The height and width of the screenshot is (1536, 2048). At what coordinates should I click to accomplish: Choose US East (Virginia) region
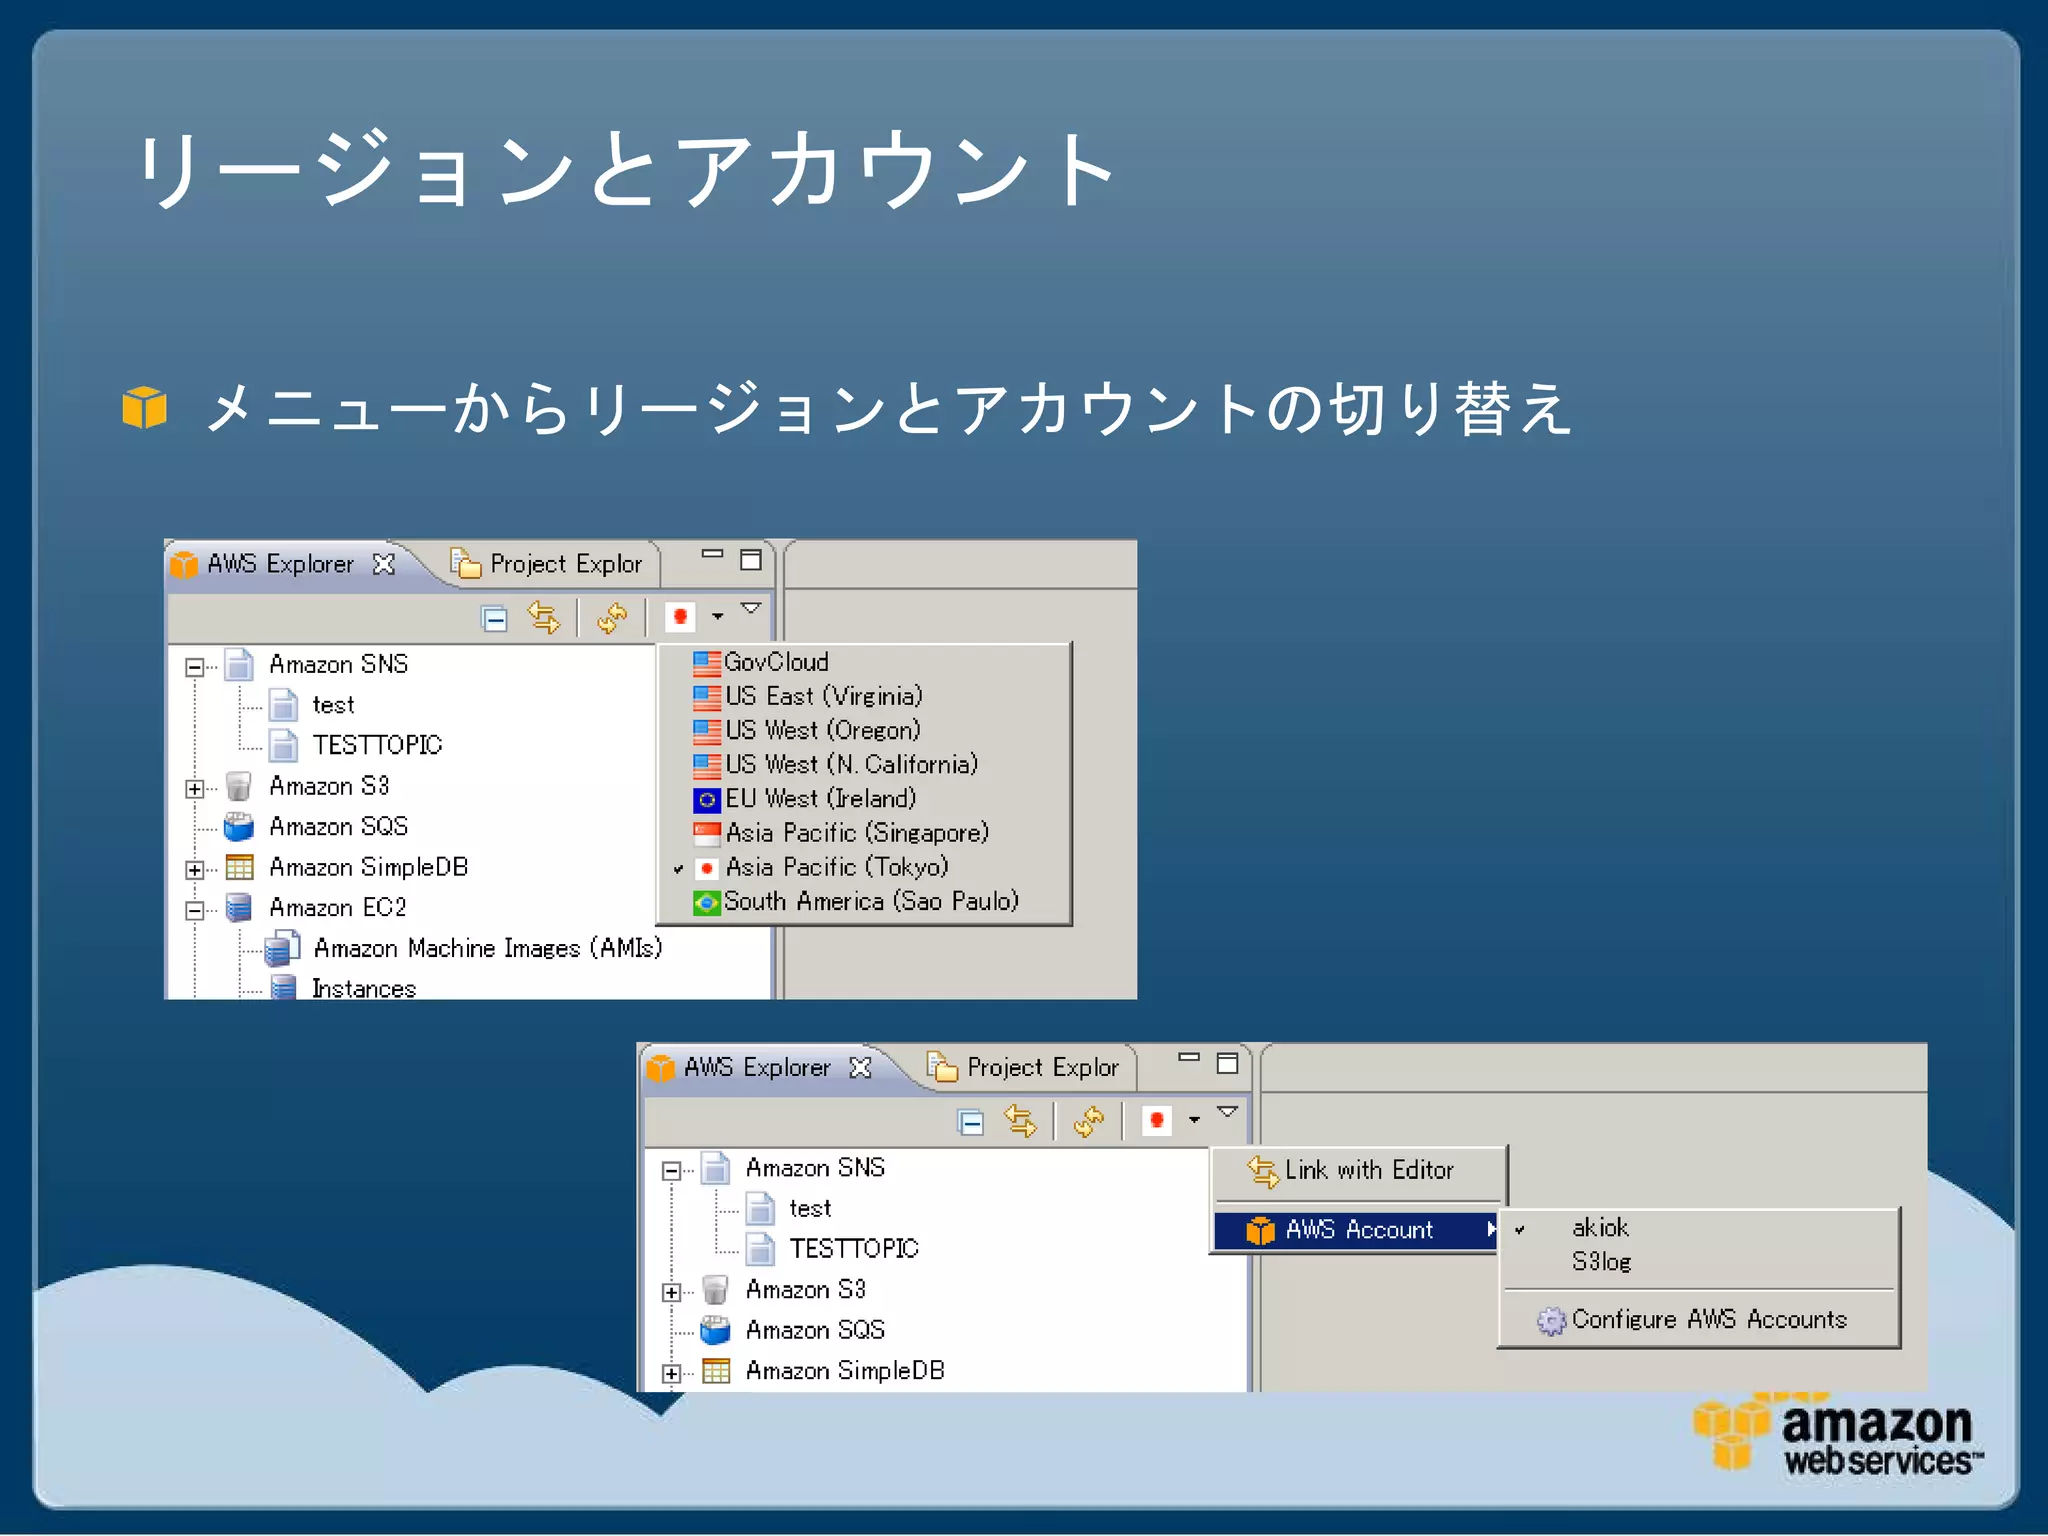click(823, 696)
